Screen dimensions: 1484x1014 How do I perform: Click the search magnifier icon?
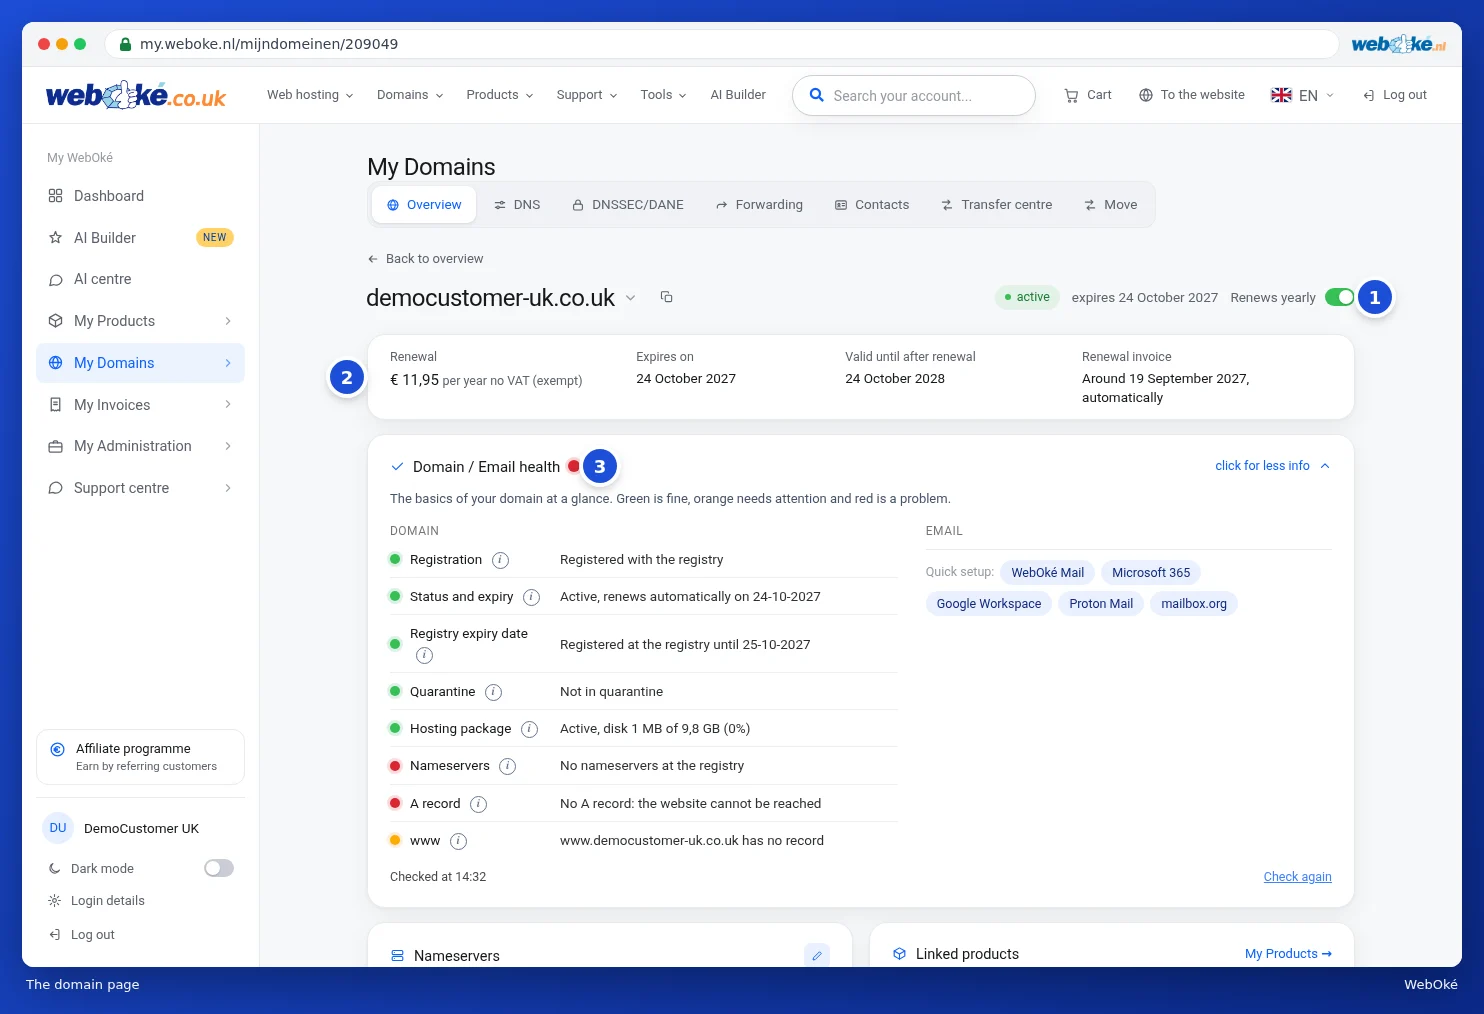click(x=816, y=95)
